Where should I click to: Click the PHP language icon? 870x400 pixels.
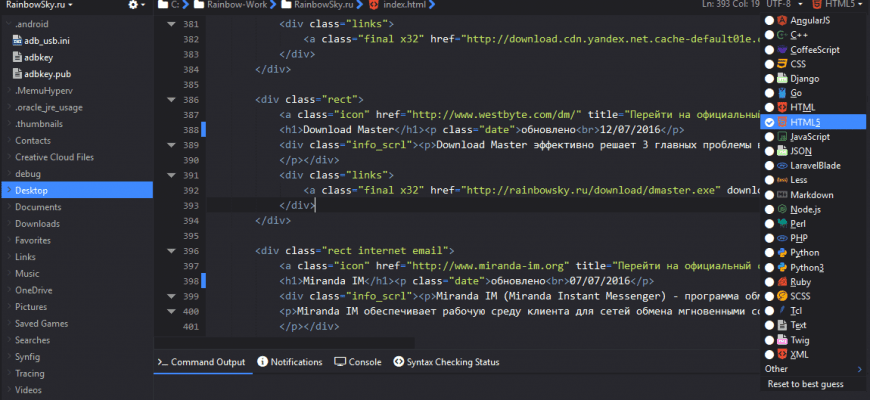pyautogui.click(x=782, y=238)
